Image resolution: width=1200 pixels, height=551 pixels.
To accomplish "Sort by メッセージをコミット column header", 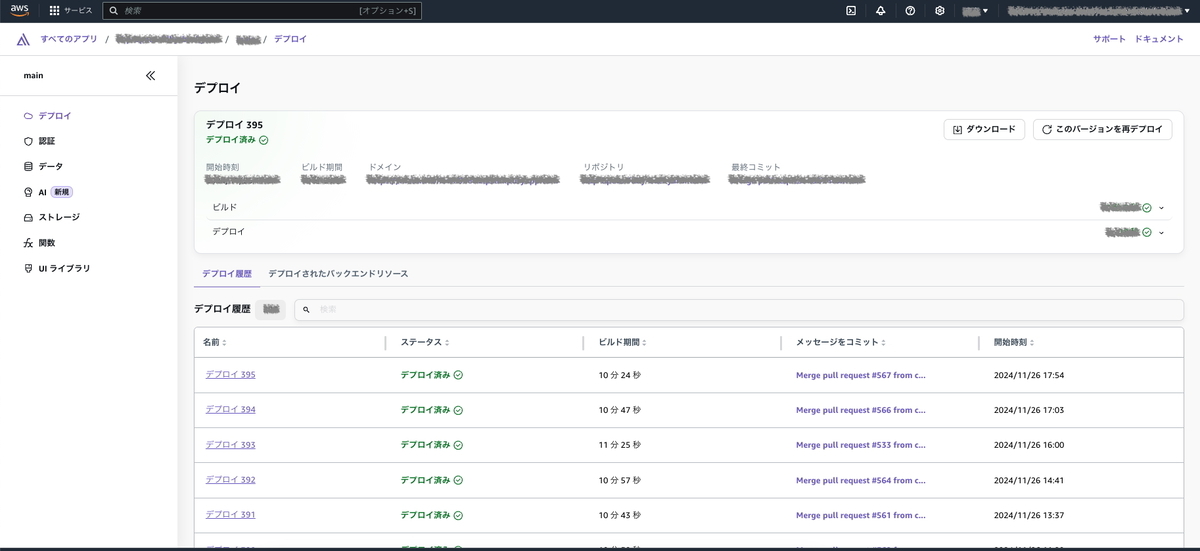I will (841, 342).
